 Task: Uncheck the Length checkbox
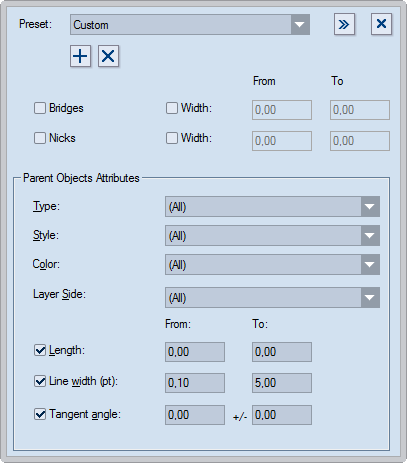(40, 350)
